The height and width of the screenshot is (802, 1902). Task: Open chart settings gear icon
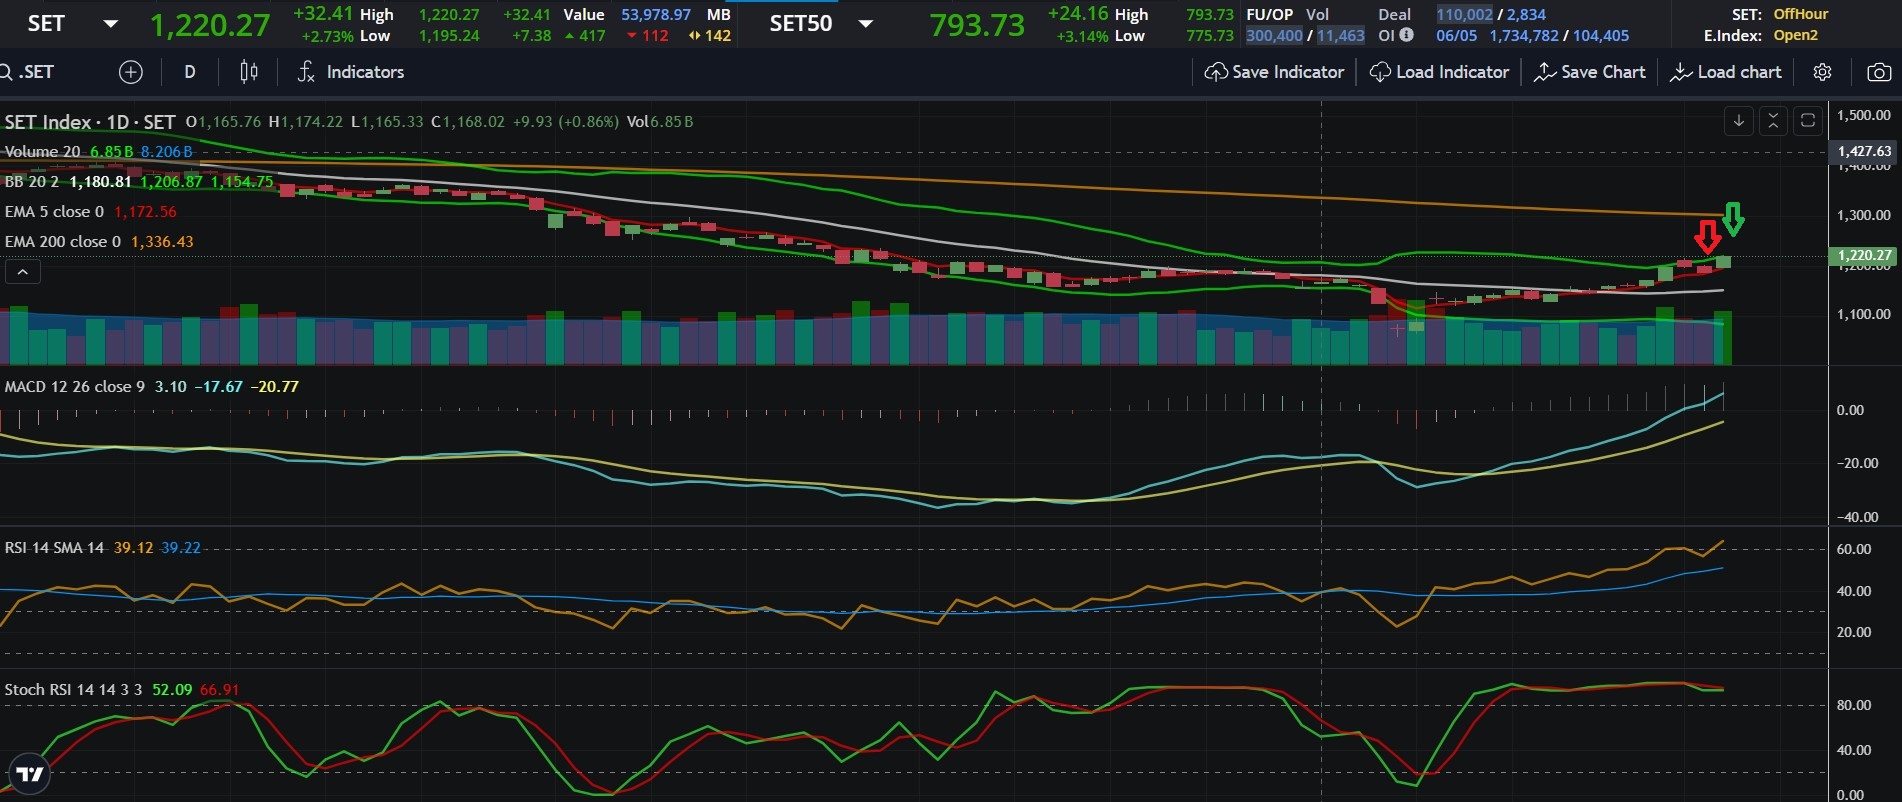[x=1822, y=72]
